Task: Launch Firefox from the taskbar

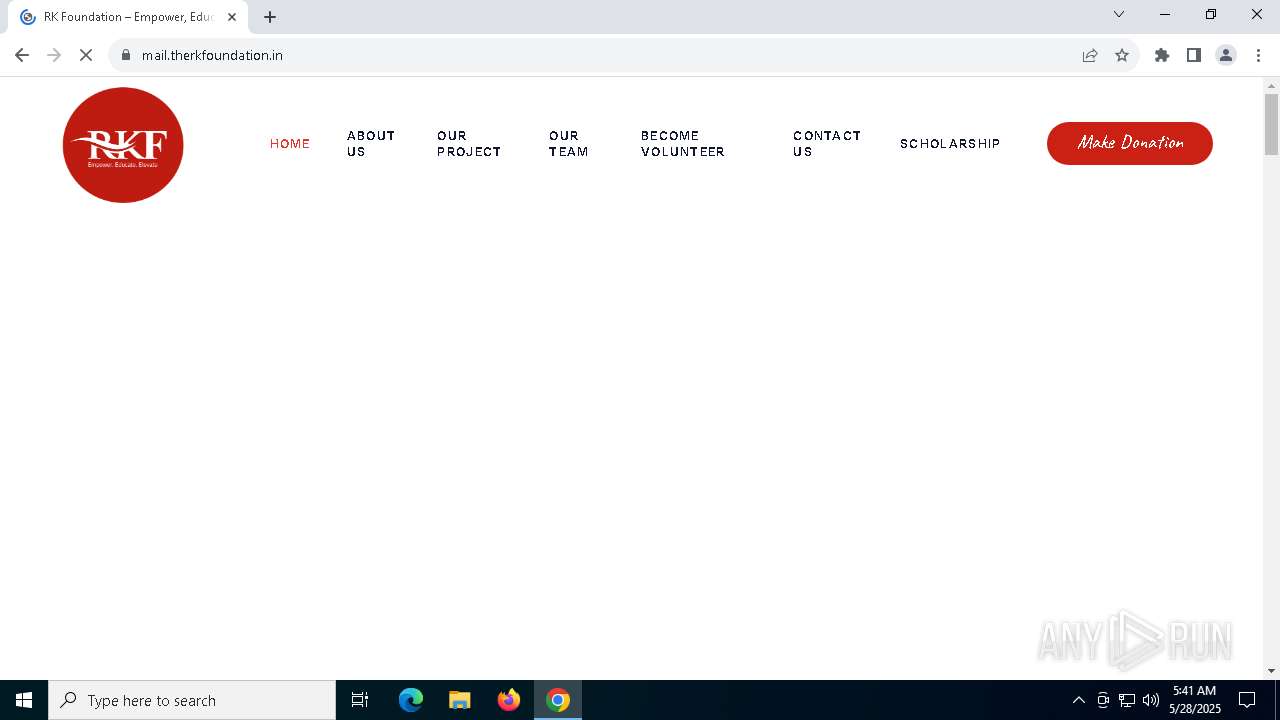Action: tap(509, 700)
